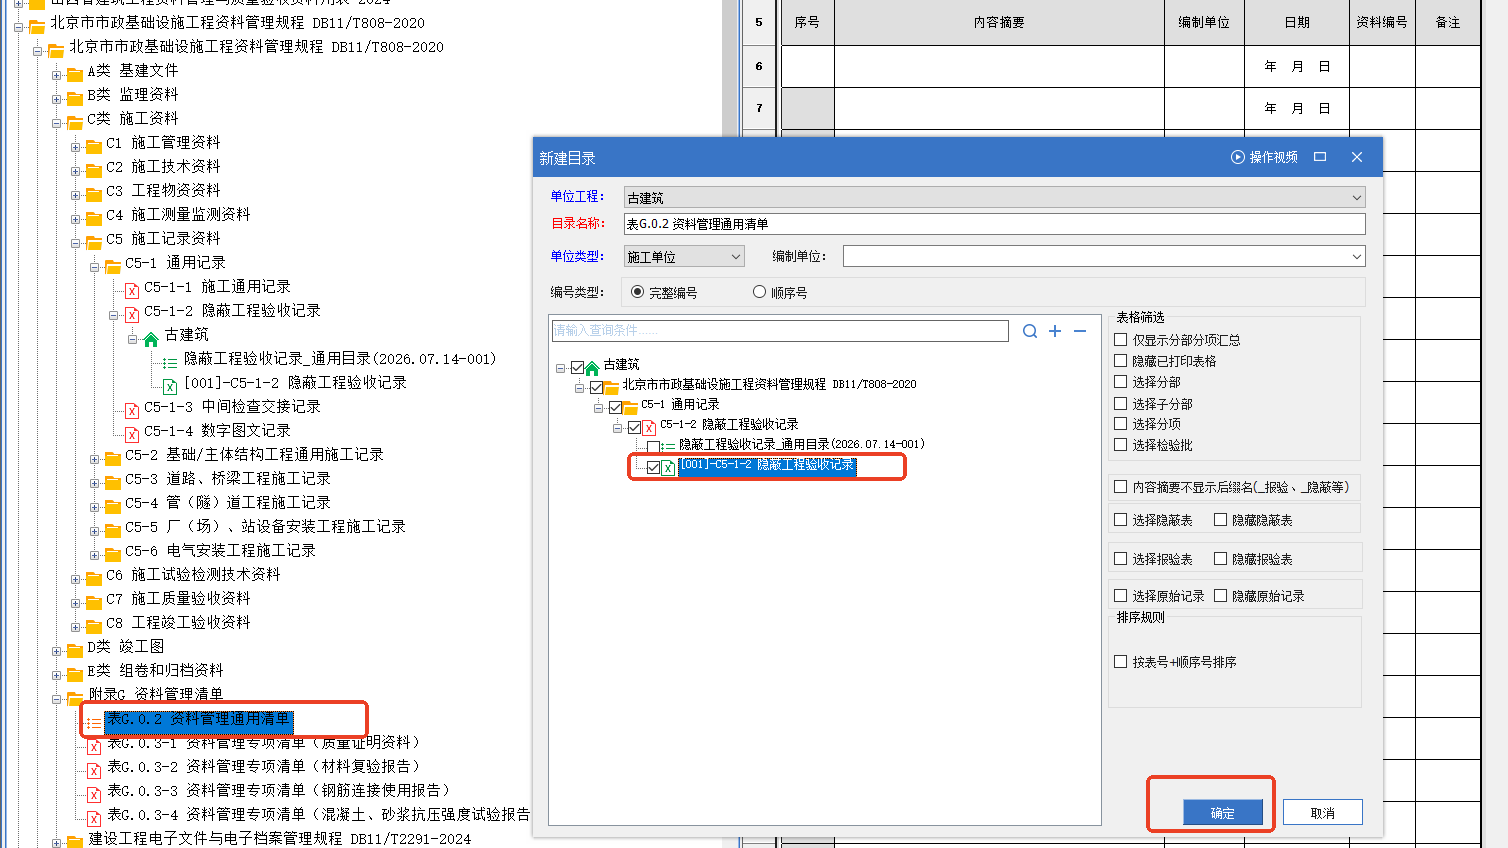1508x848 pixels.
Task: Select C5-1-3 中间检查交接记录 tree item
Action: (232, 407)
